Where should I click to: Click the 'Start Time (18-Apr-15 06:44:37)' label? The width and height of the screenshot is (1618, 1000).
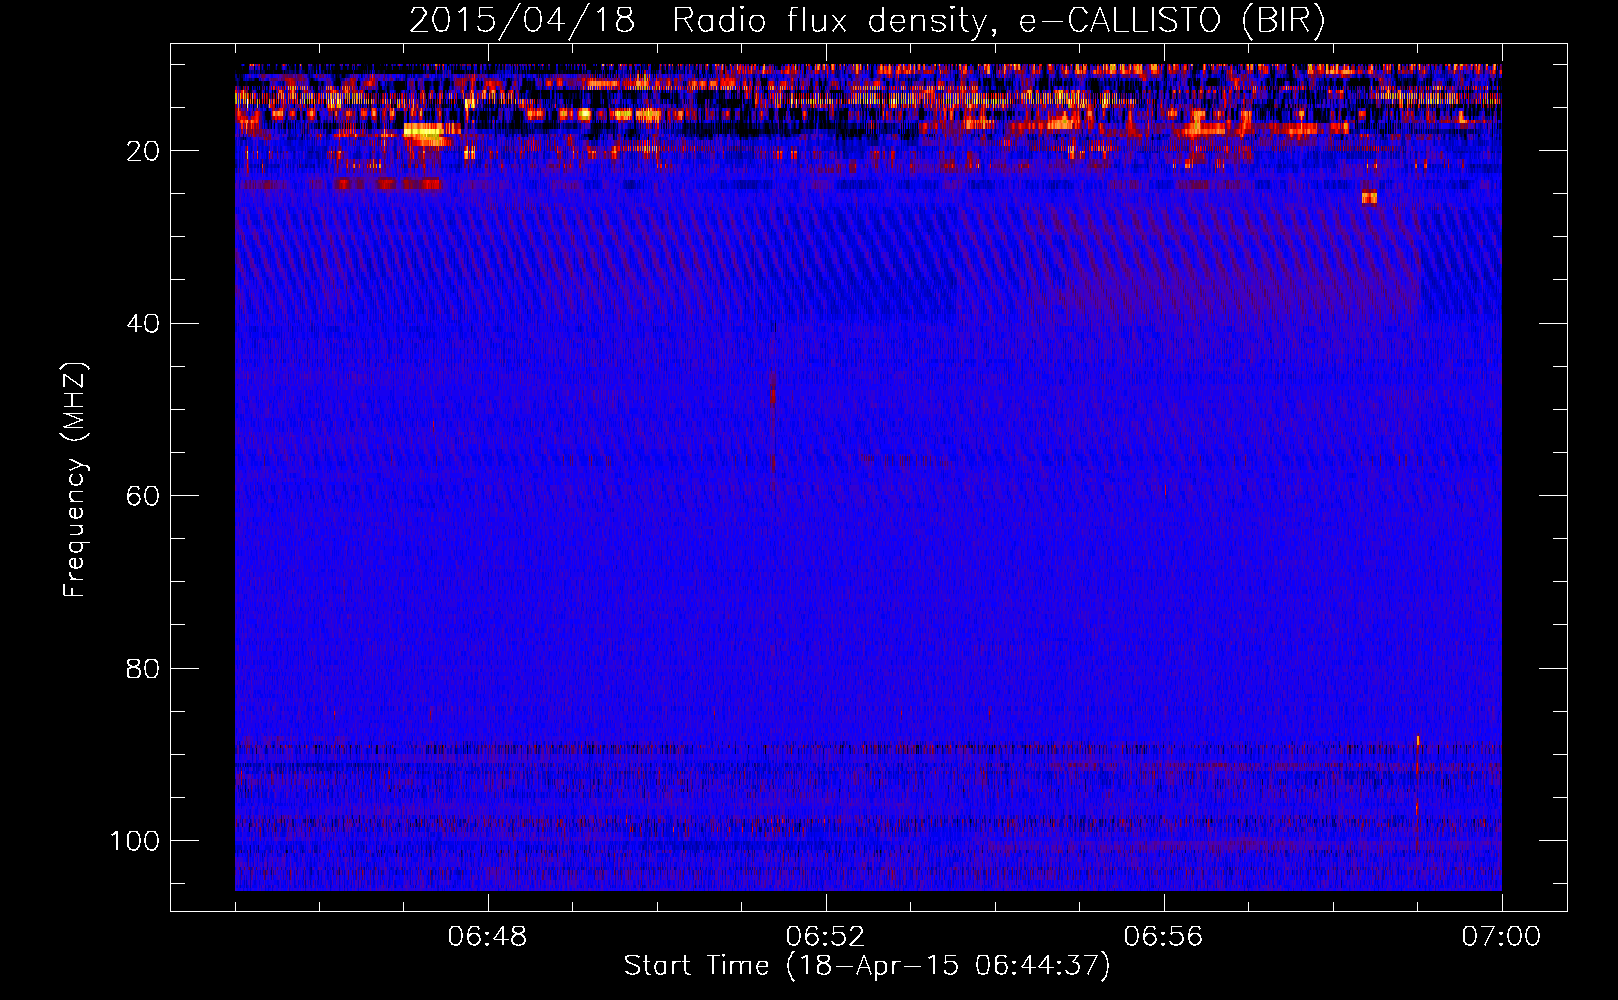pyautogui.click(x=867, y=966)
